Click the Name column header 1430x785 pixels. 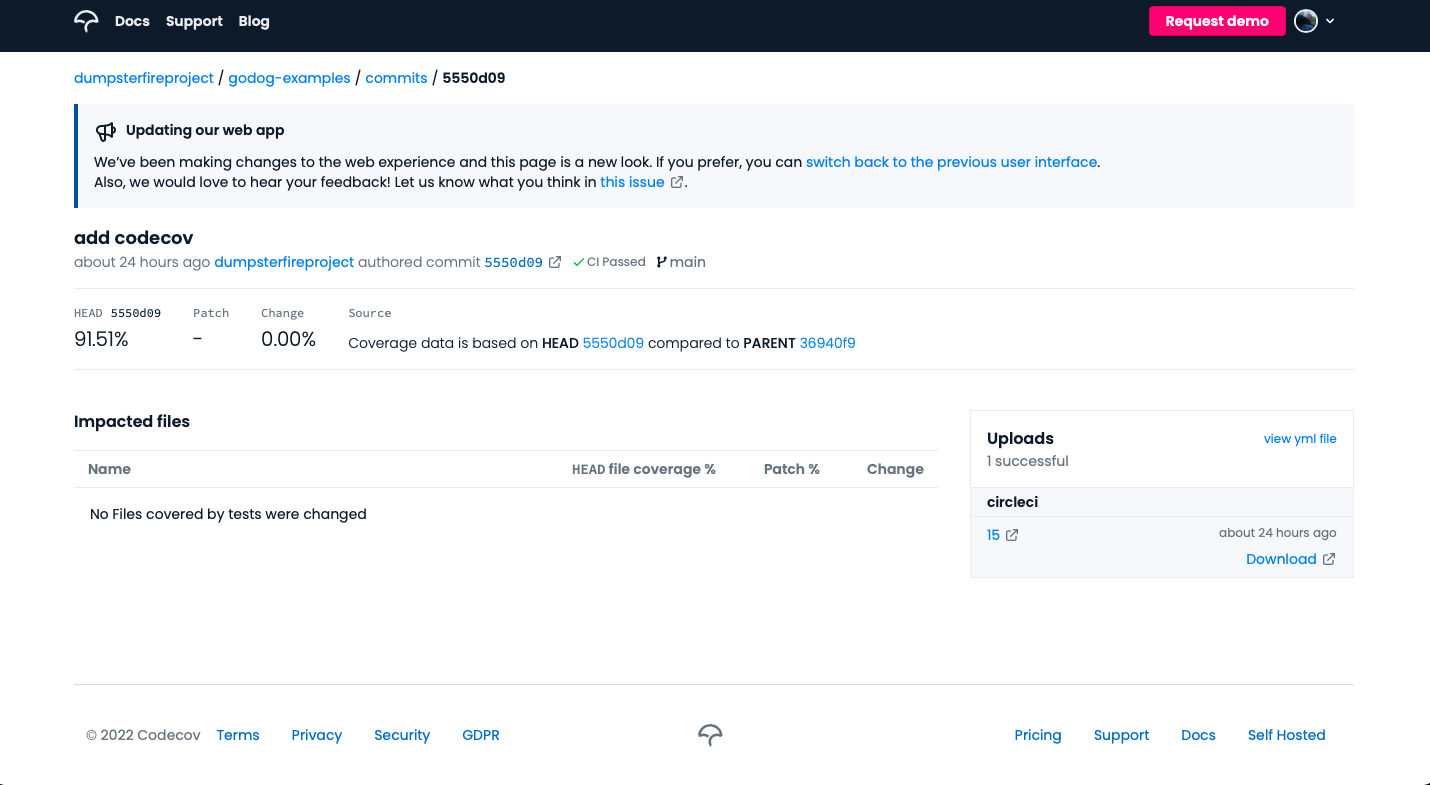coord(109,469)
